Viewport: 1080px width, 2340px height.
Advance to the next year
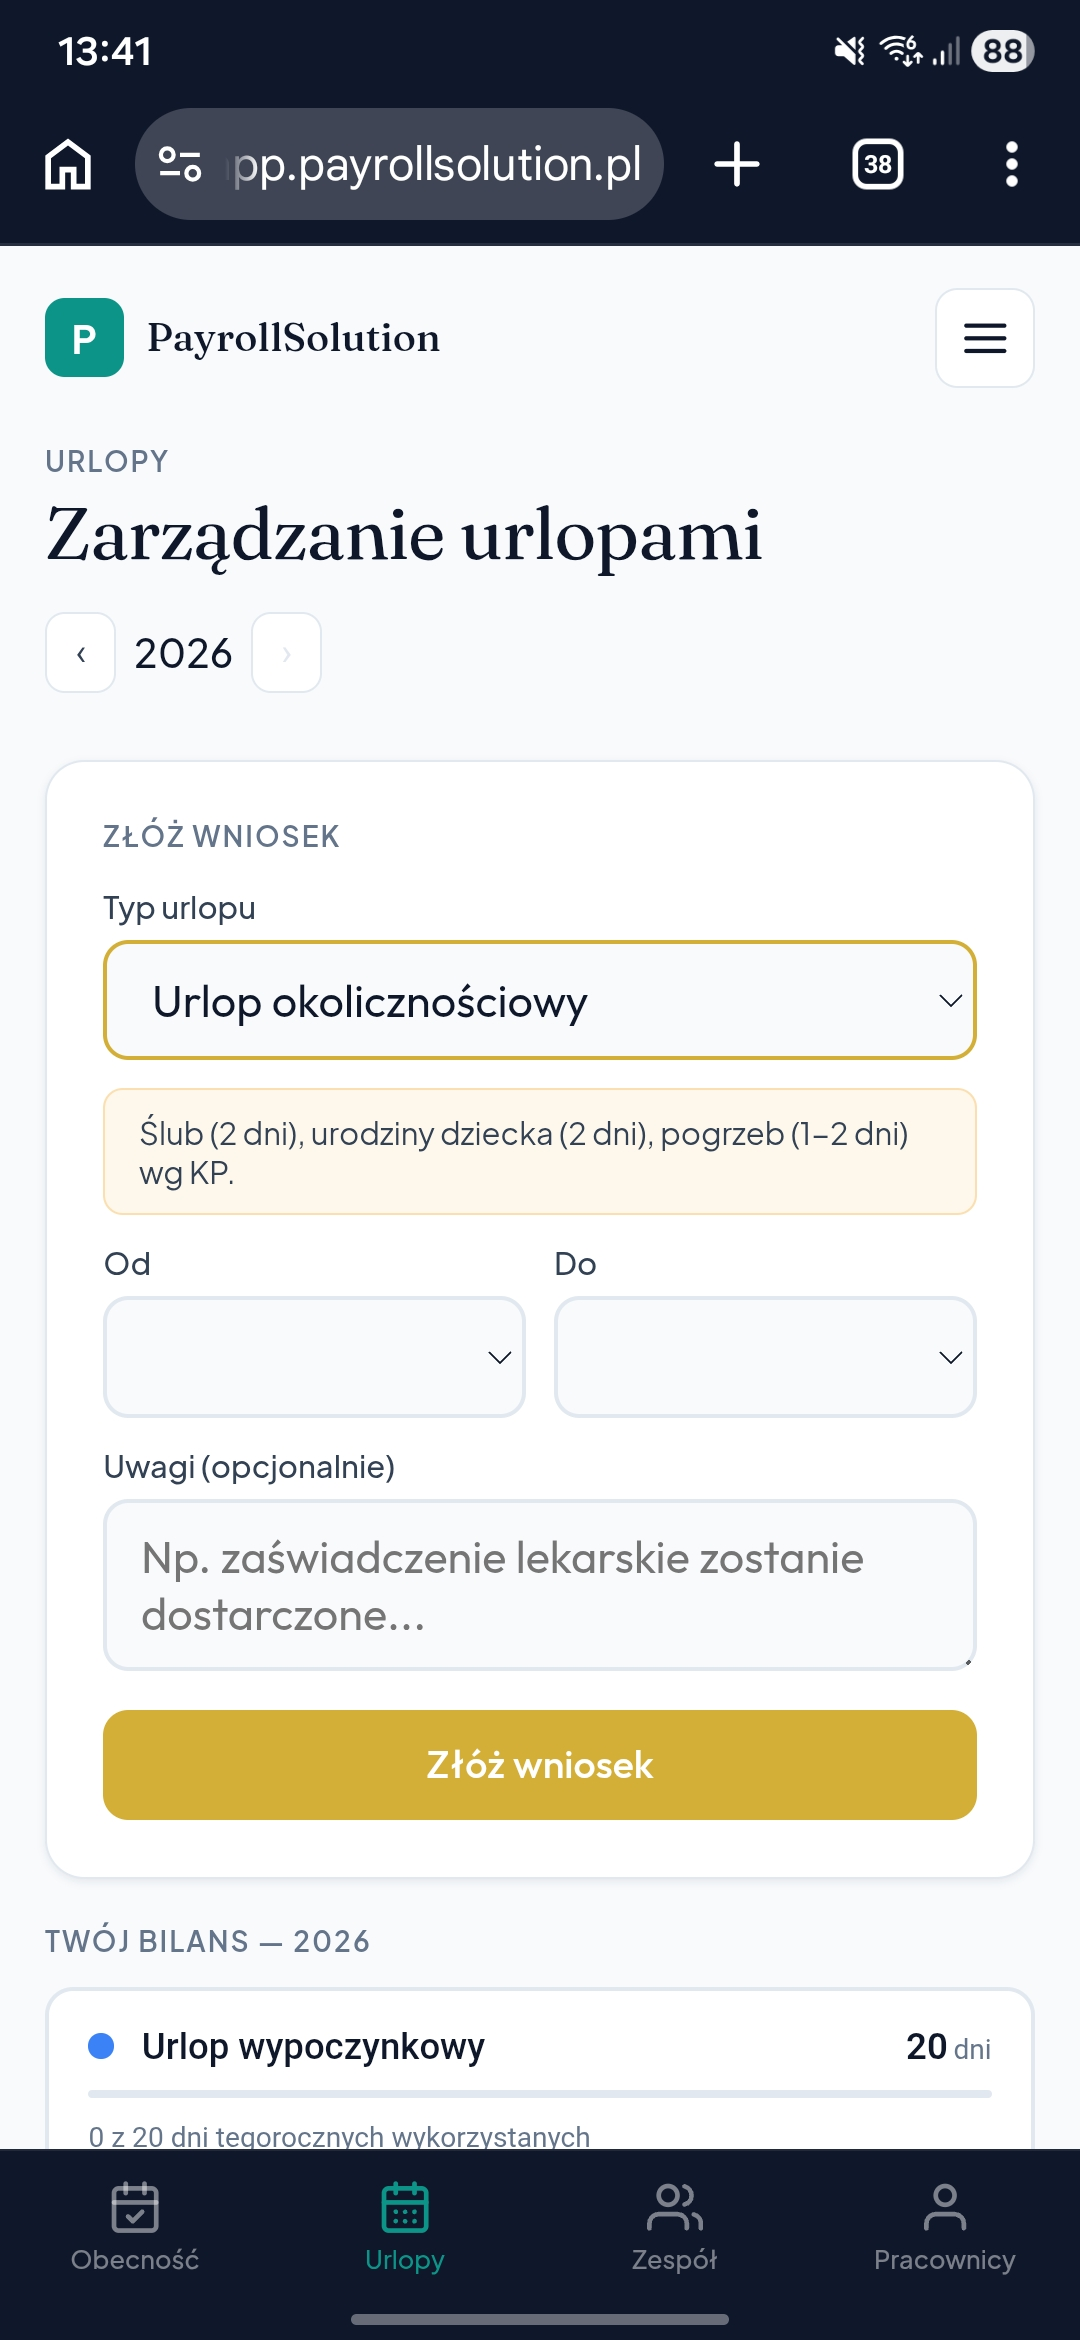(x=286, y=653)
